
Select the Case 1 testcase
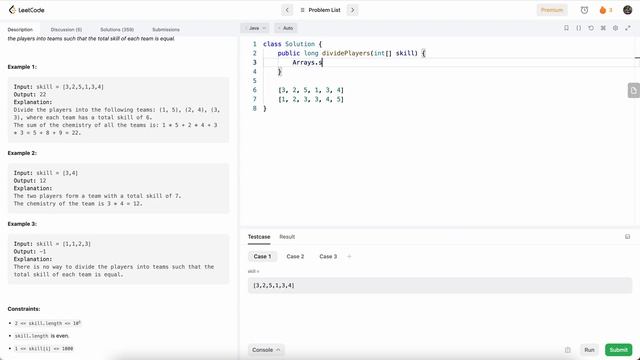click(x=262, y=256)
